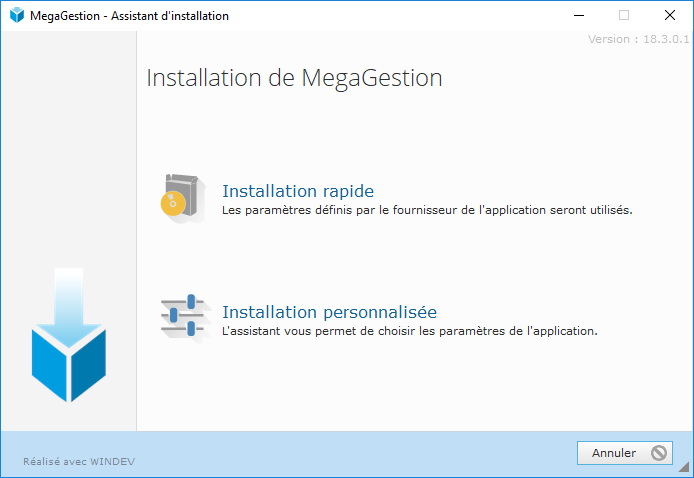
Task: Close the installation assistant window
Action: (670, 15)
